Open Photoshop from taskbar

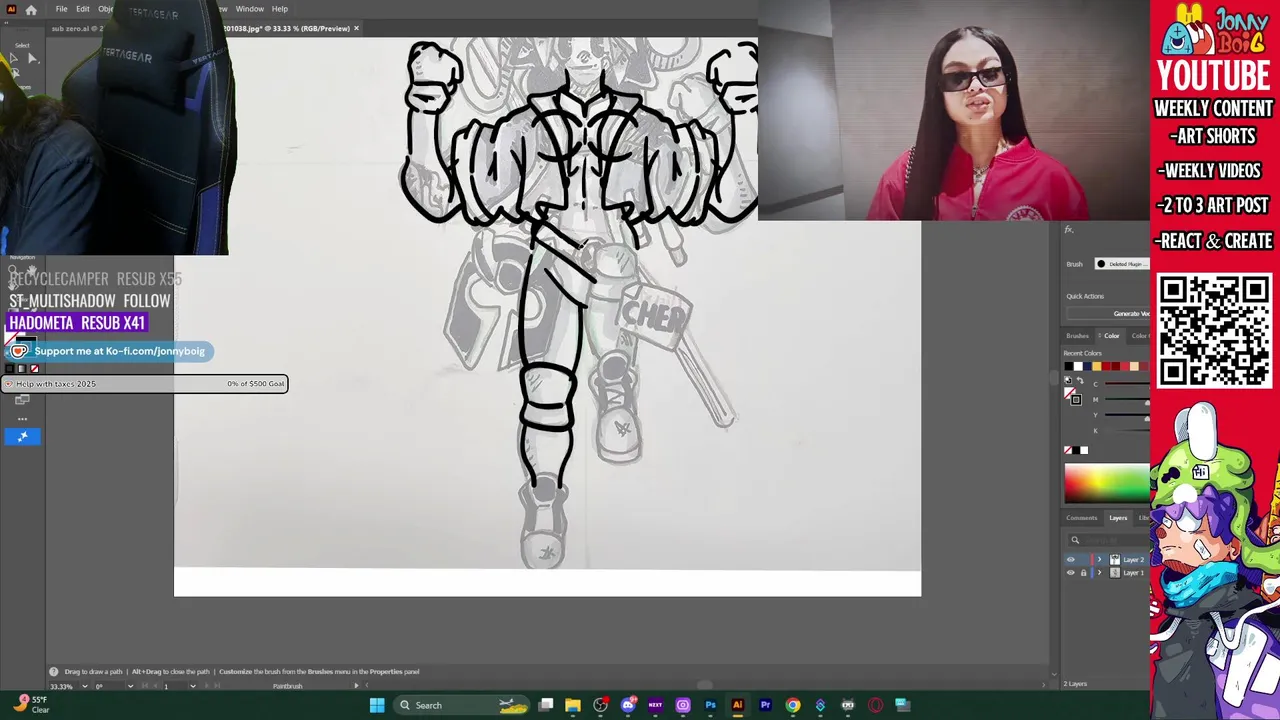[x=710, y=705]
